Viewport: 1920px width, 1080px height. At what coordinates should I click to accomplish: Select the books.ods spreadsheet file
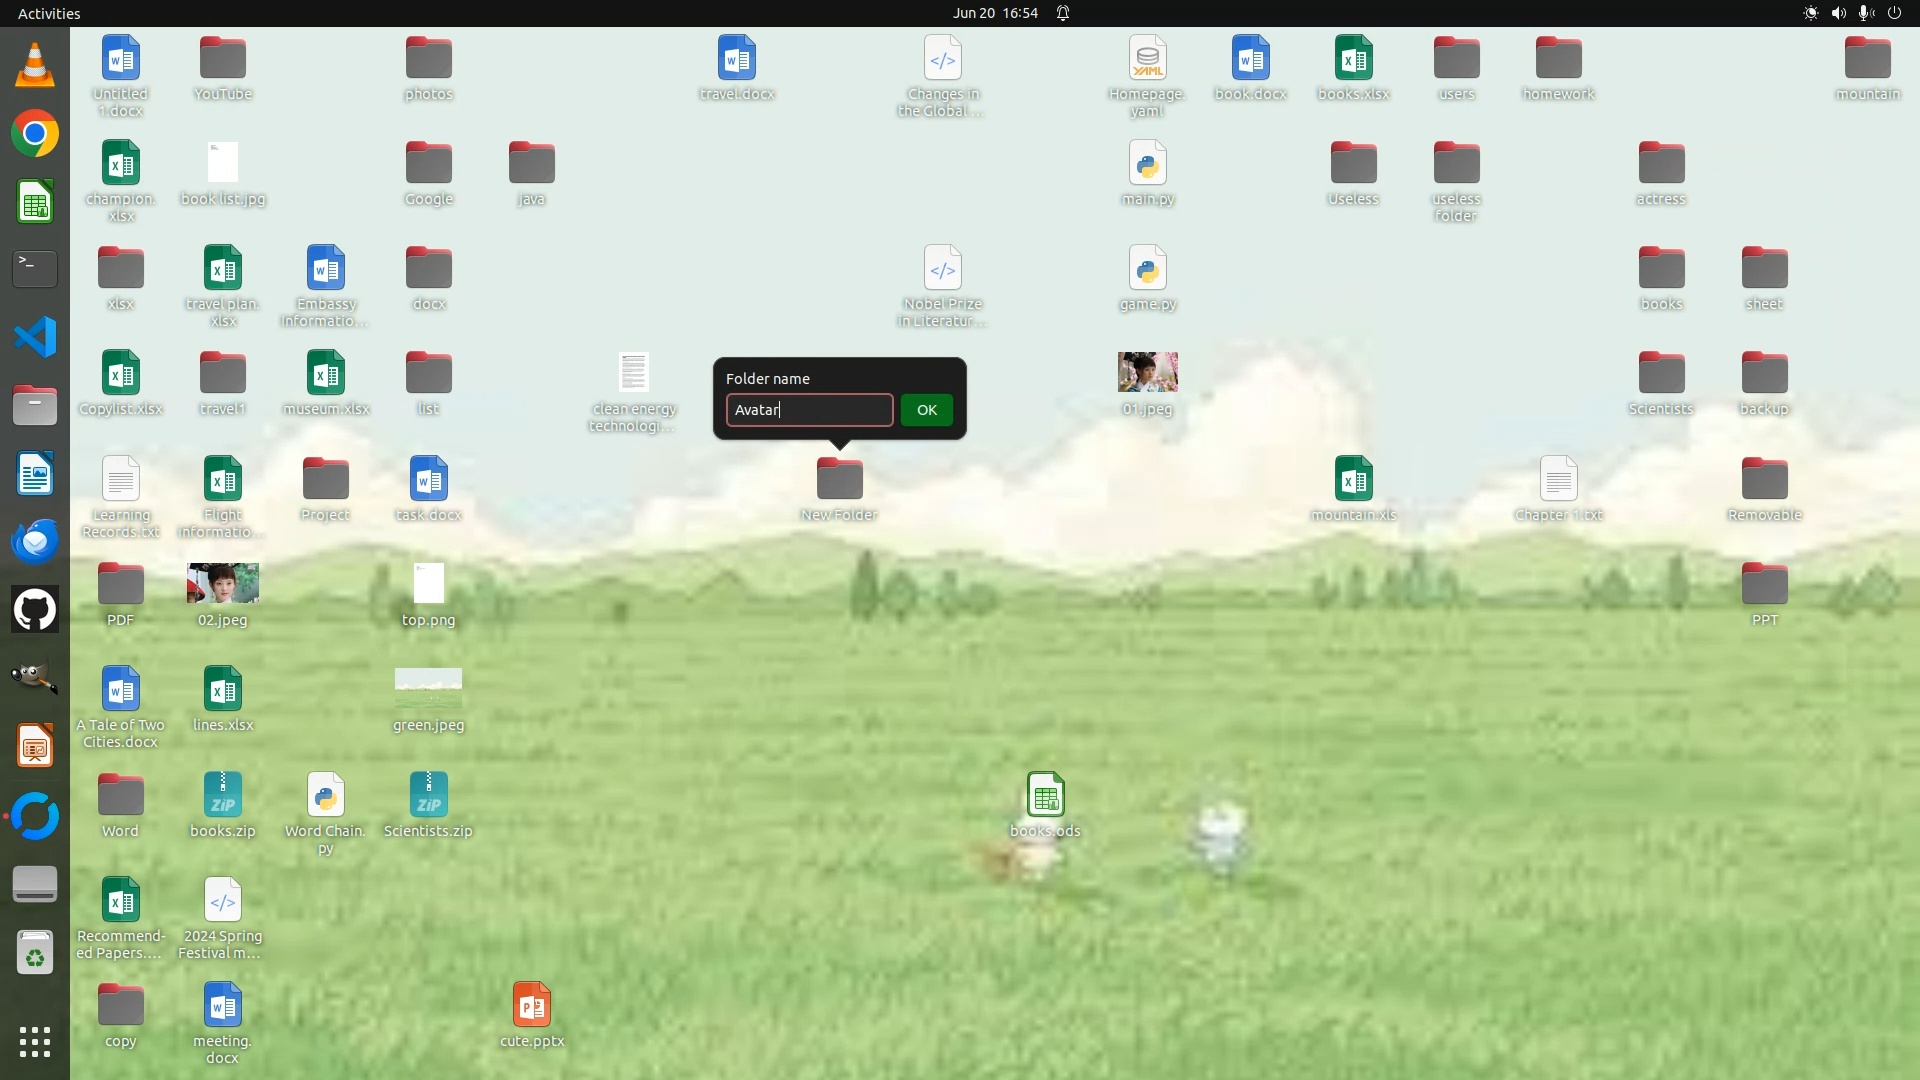point(1044,796)
